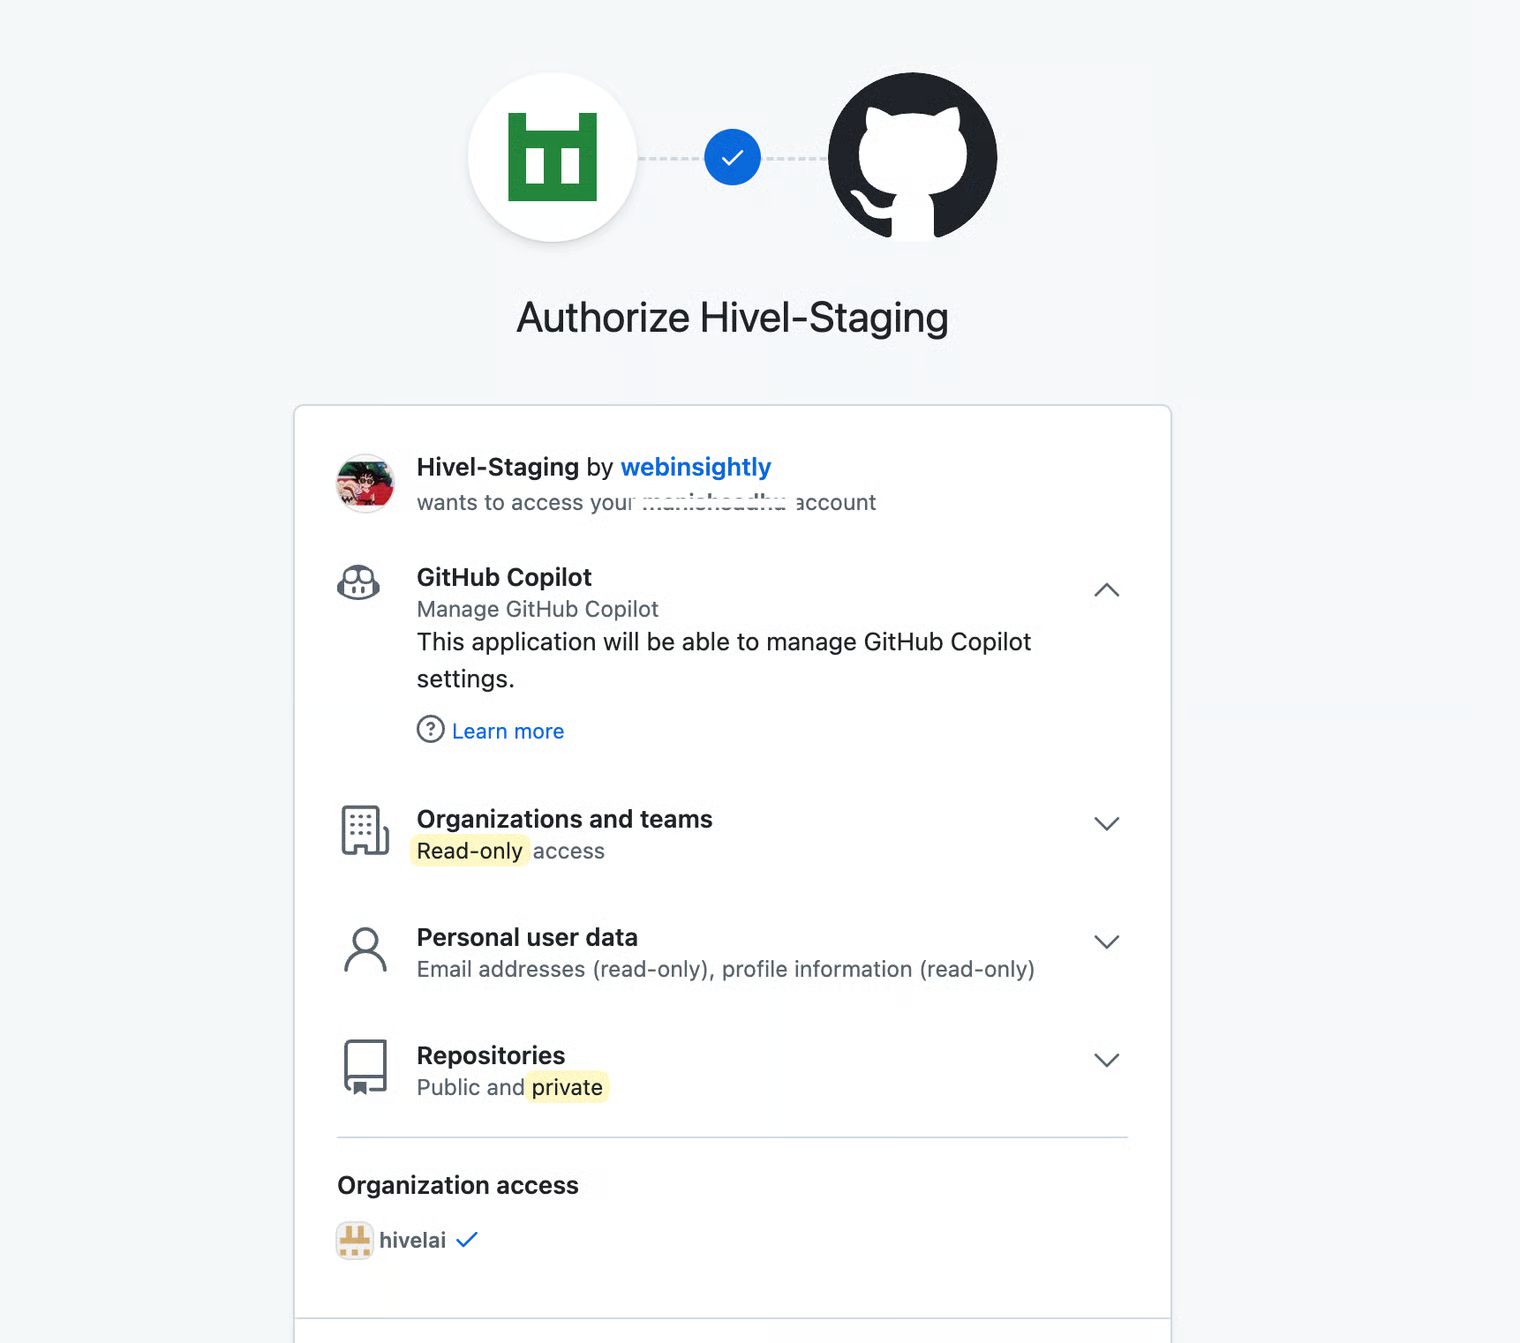Expand the Organizations and teams permissions
This screenshot has height=1343, width=1520.
click(x=1106, y=824)
